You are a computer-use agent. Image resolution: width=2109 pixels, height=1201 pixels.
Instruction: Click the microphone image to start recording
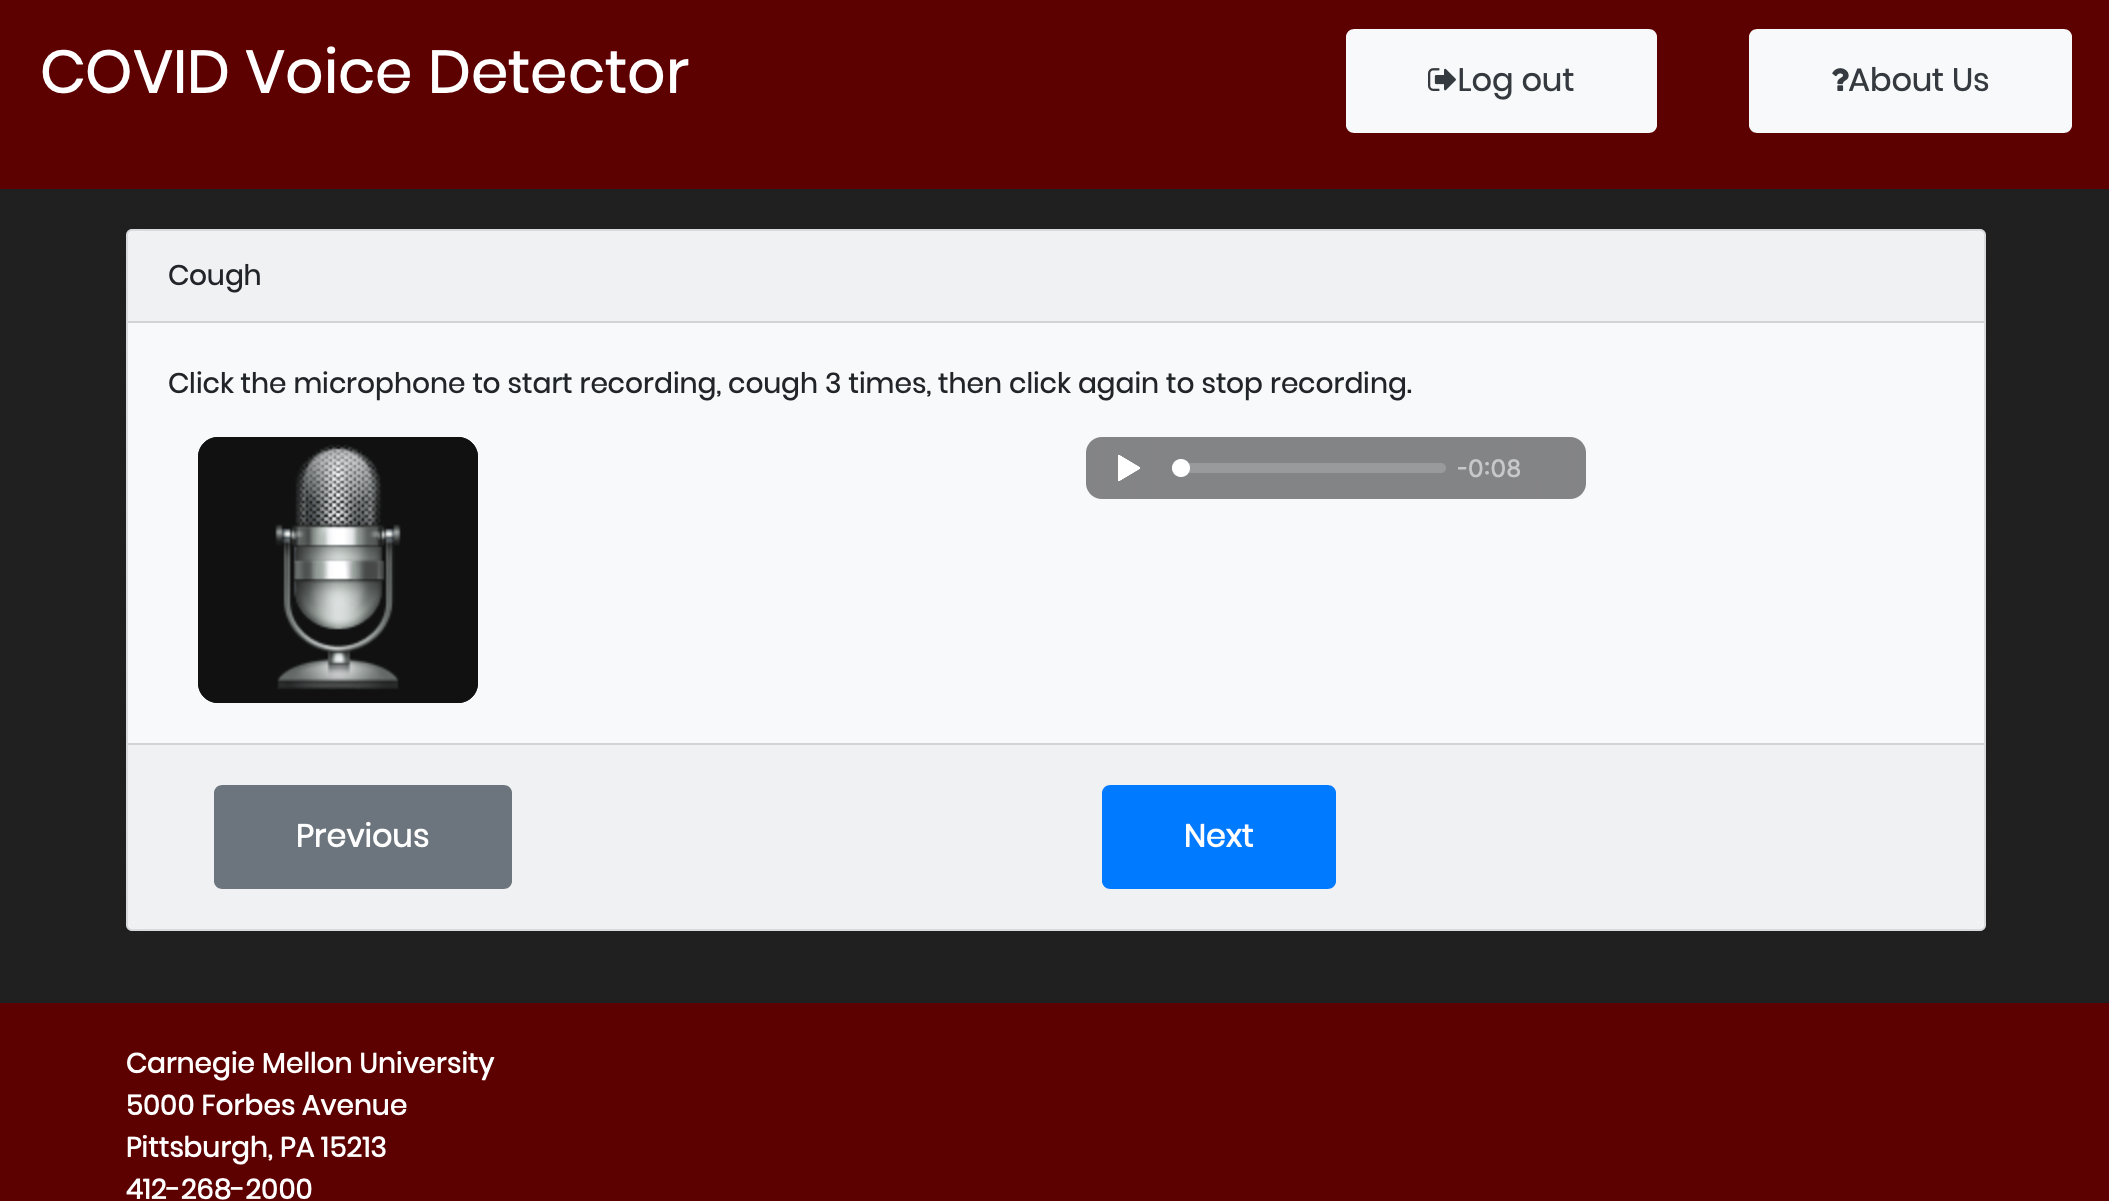click(338, 569)
